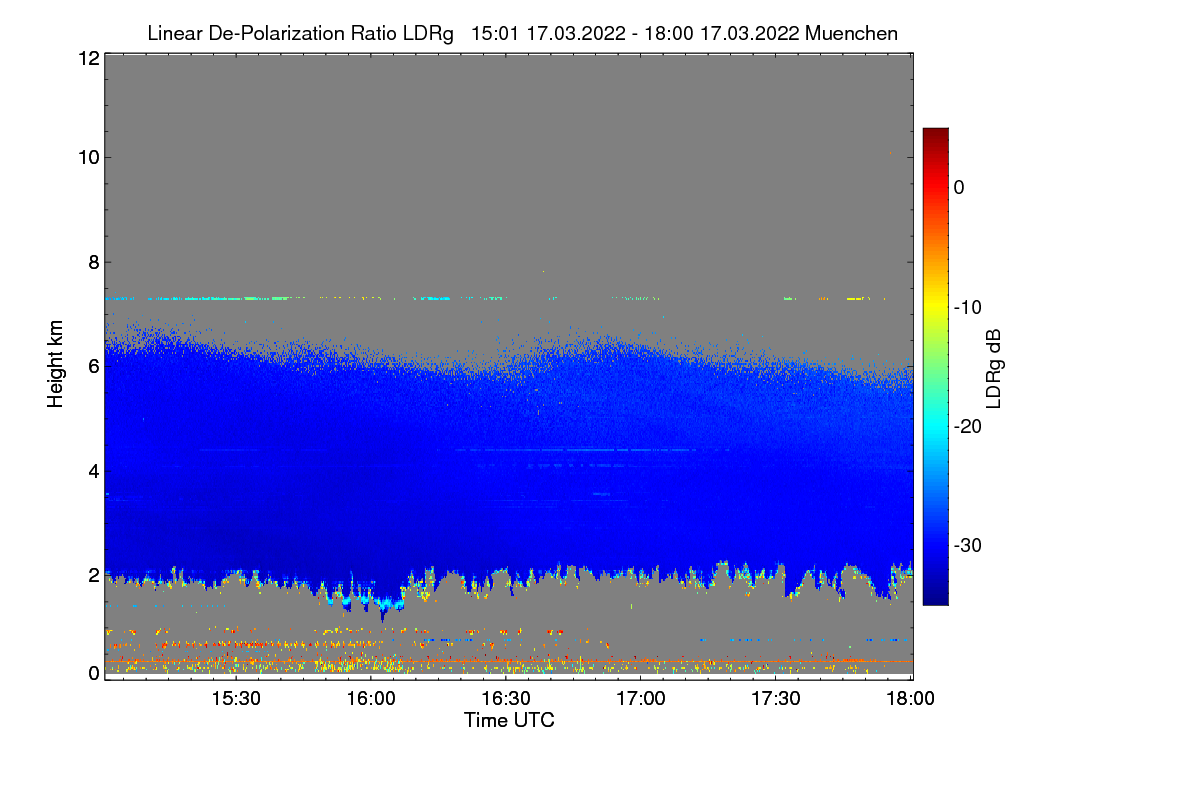
Task: Click the plot title text
Action: point(522,33)
